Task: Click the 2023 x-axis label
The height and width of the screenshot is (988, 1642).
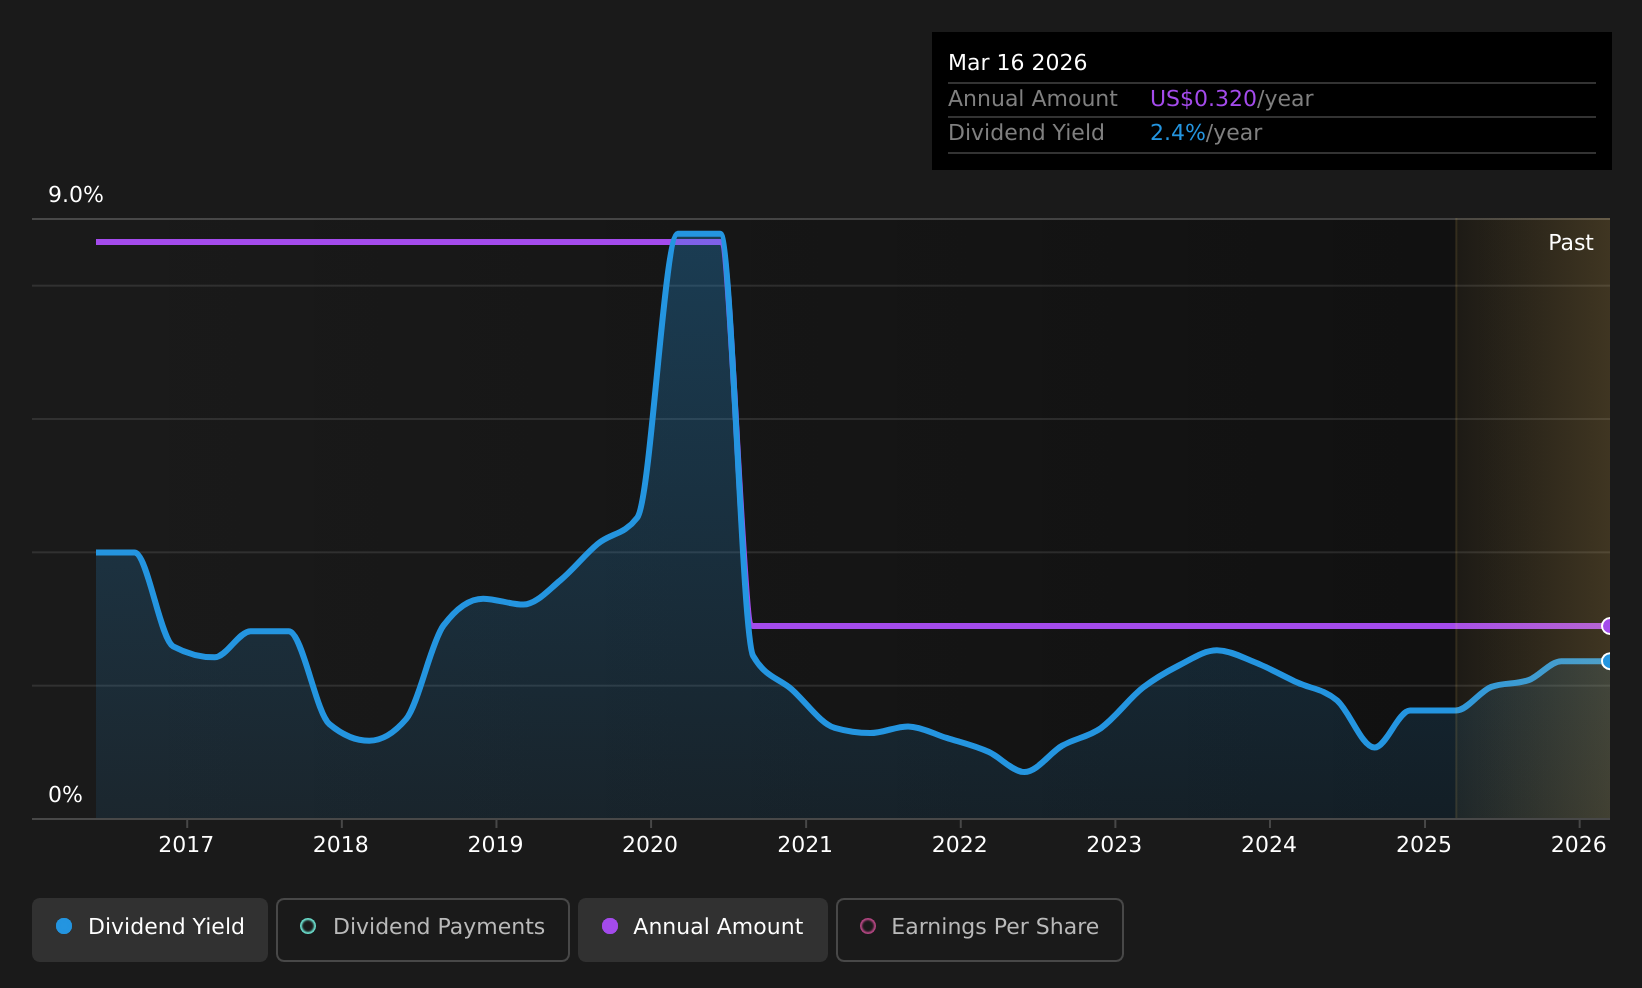Action: (1114, 845)
